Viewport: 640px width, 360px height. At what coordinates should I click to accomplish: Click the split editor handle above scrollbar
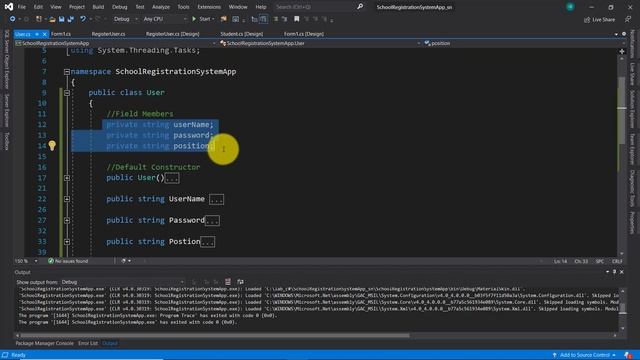622,51
